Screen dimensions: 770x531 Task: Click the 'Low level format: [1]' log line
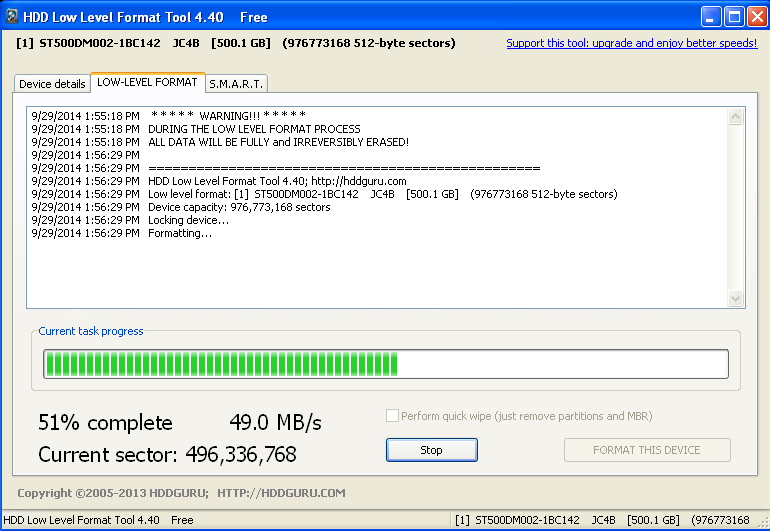(324, 195)
